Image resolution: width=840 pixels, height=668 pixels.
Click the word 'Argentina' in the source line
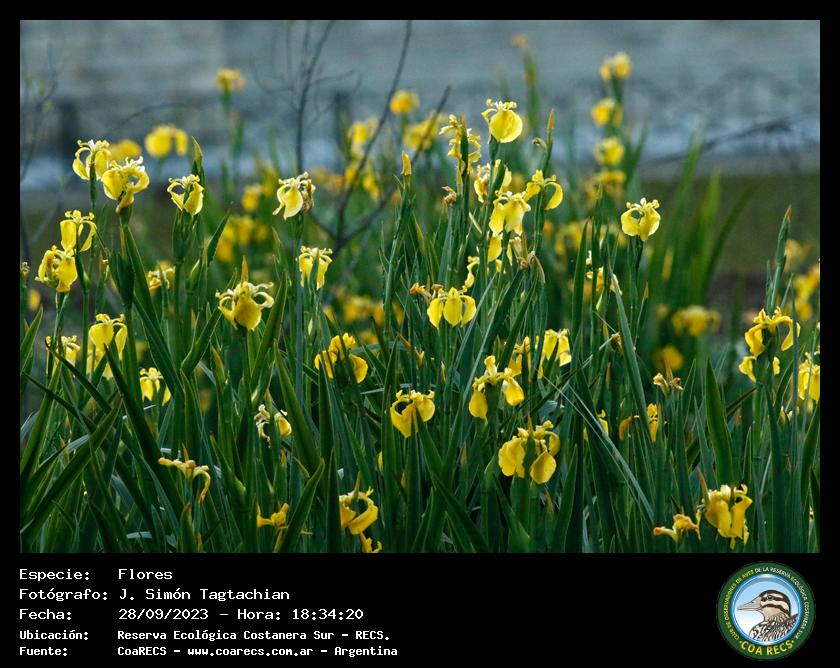point(366,651)
